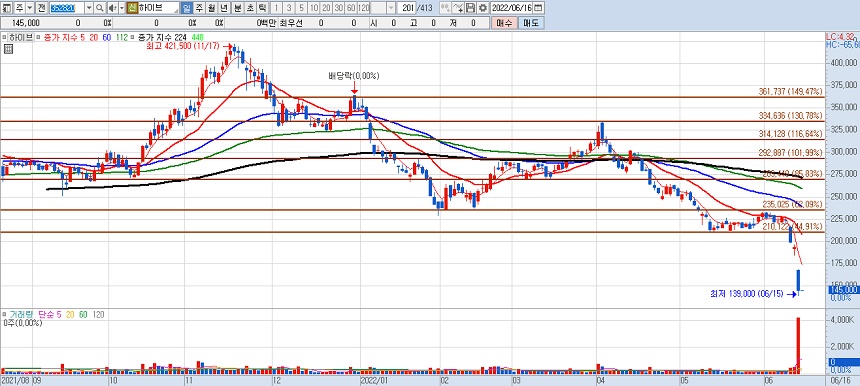Click the yellow '신' badge before 하이브
860x386 pixels.
click(132, 8)
